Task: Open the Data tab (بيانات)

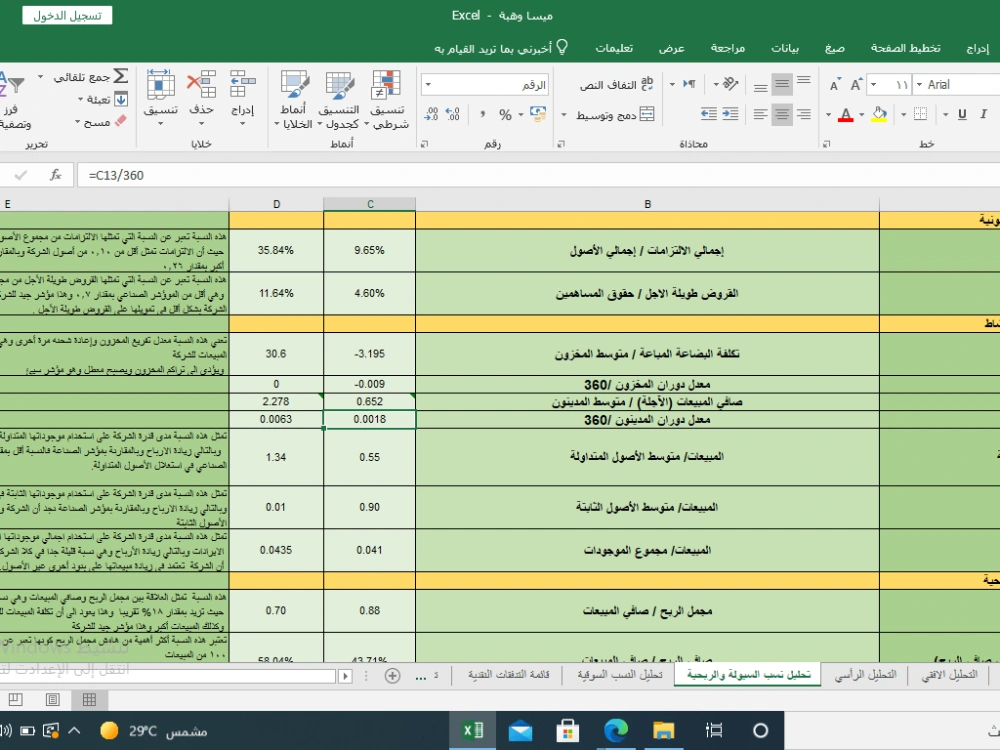Action: click(x=785, y=48)
